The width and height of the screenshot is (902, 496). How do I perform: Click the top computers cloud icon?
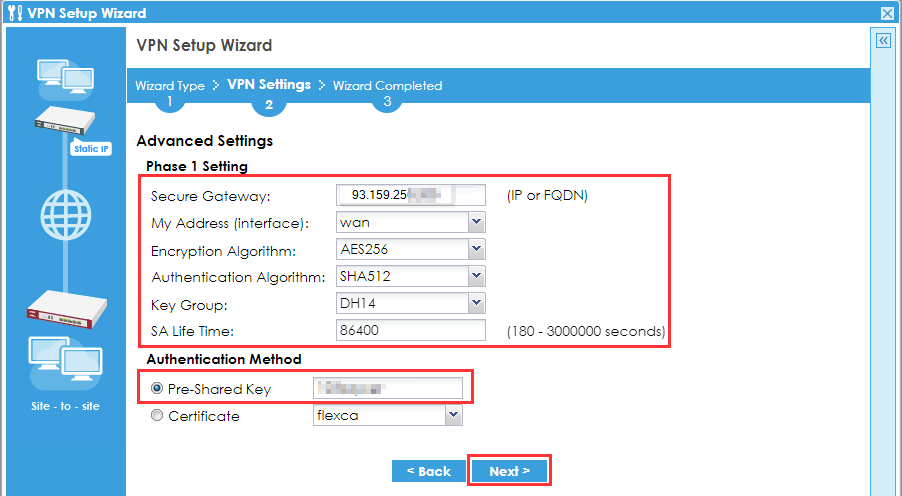coord(65,78)
